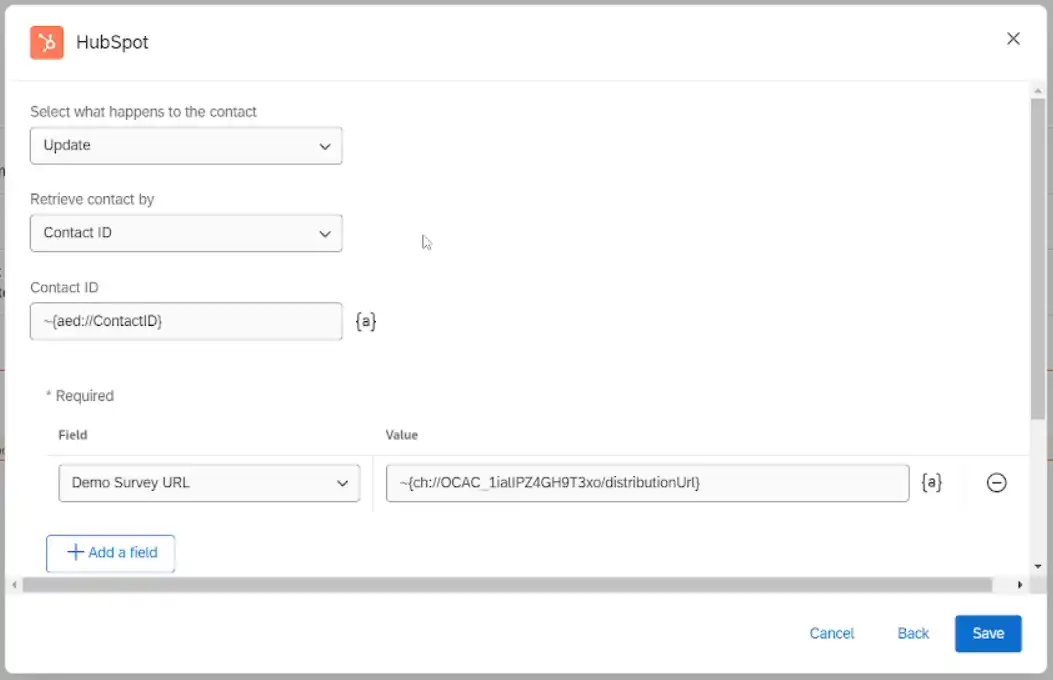Go Back to the previous step
This screenshot has height=680, width=1053.
(x=913, y=633)
